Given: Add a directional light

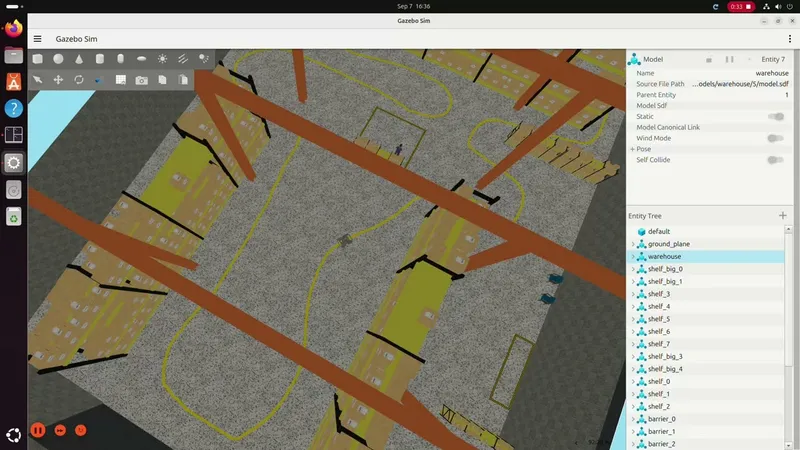Looking at the screenshot, I should [183, 59].
